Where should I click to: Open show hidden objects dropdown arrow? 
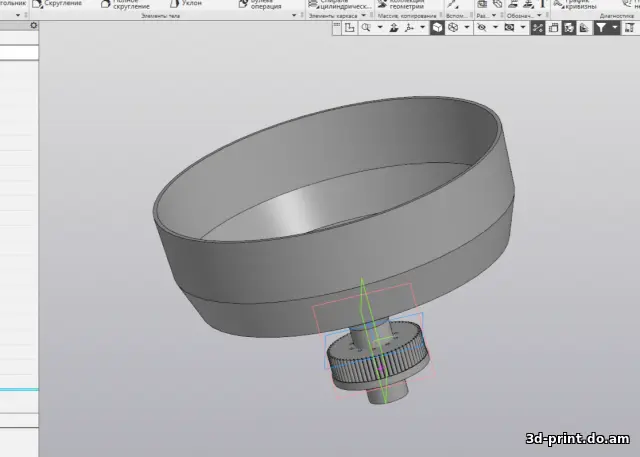(523, 28)
